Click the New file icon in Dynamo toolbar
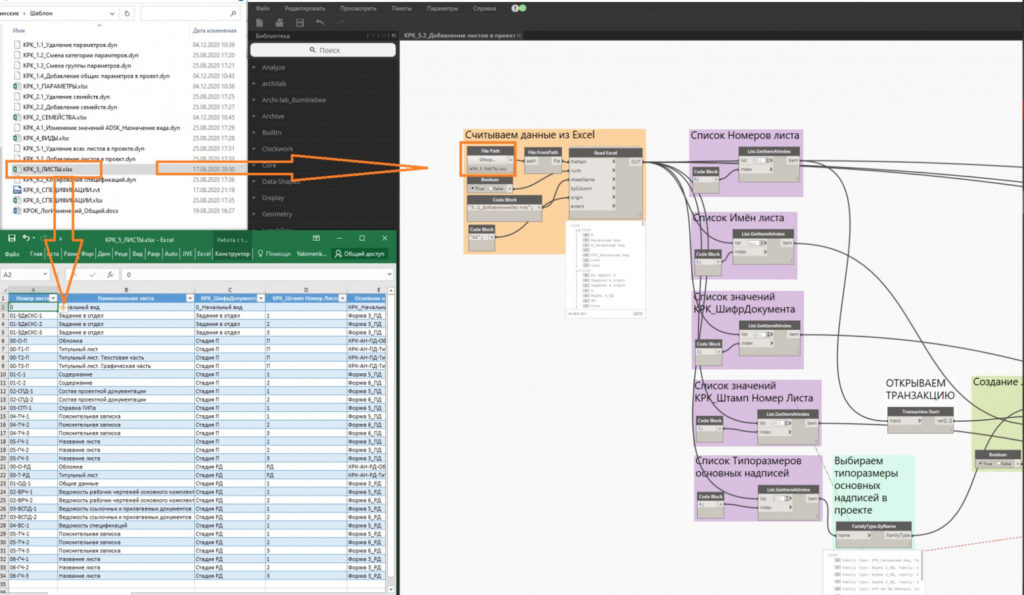 [x=259, y=23]
